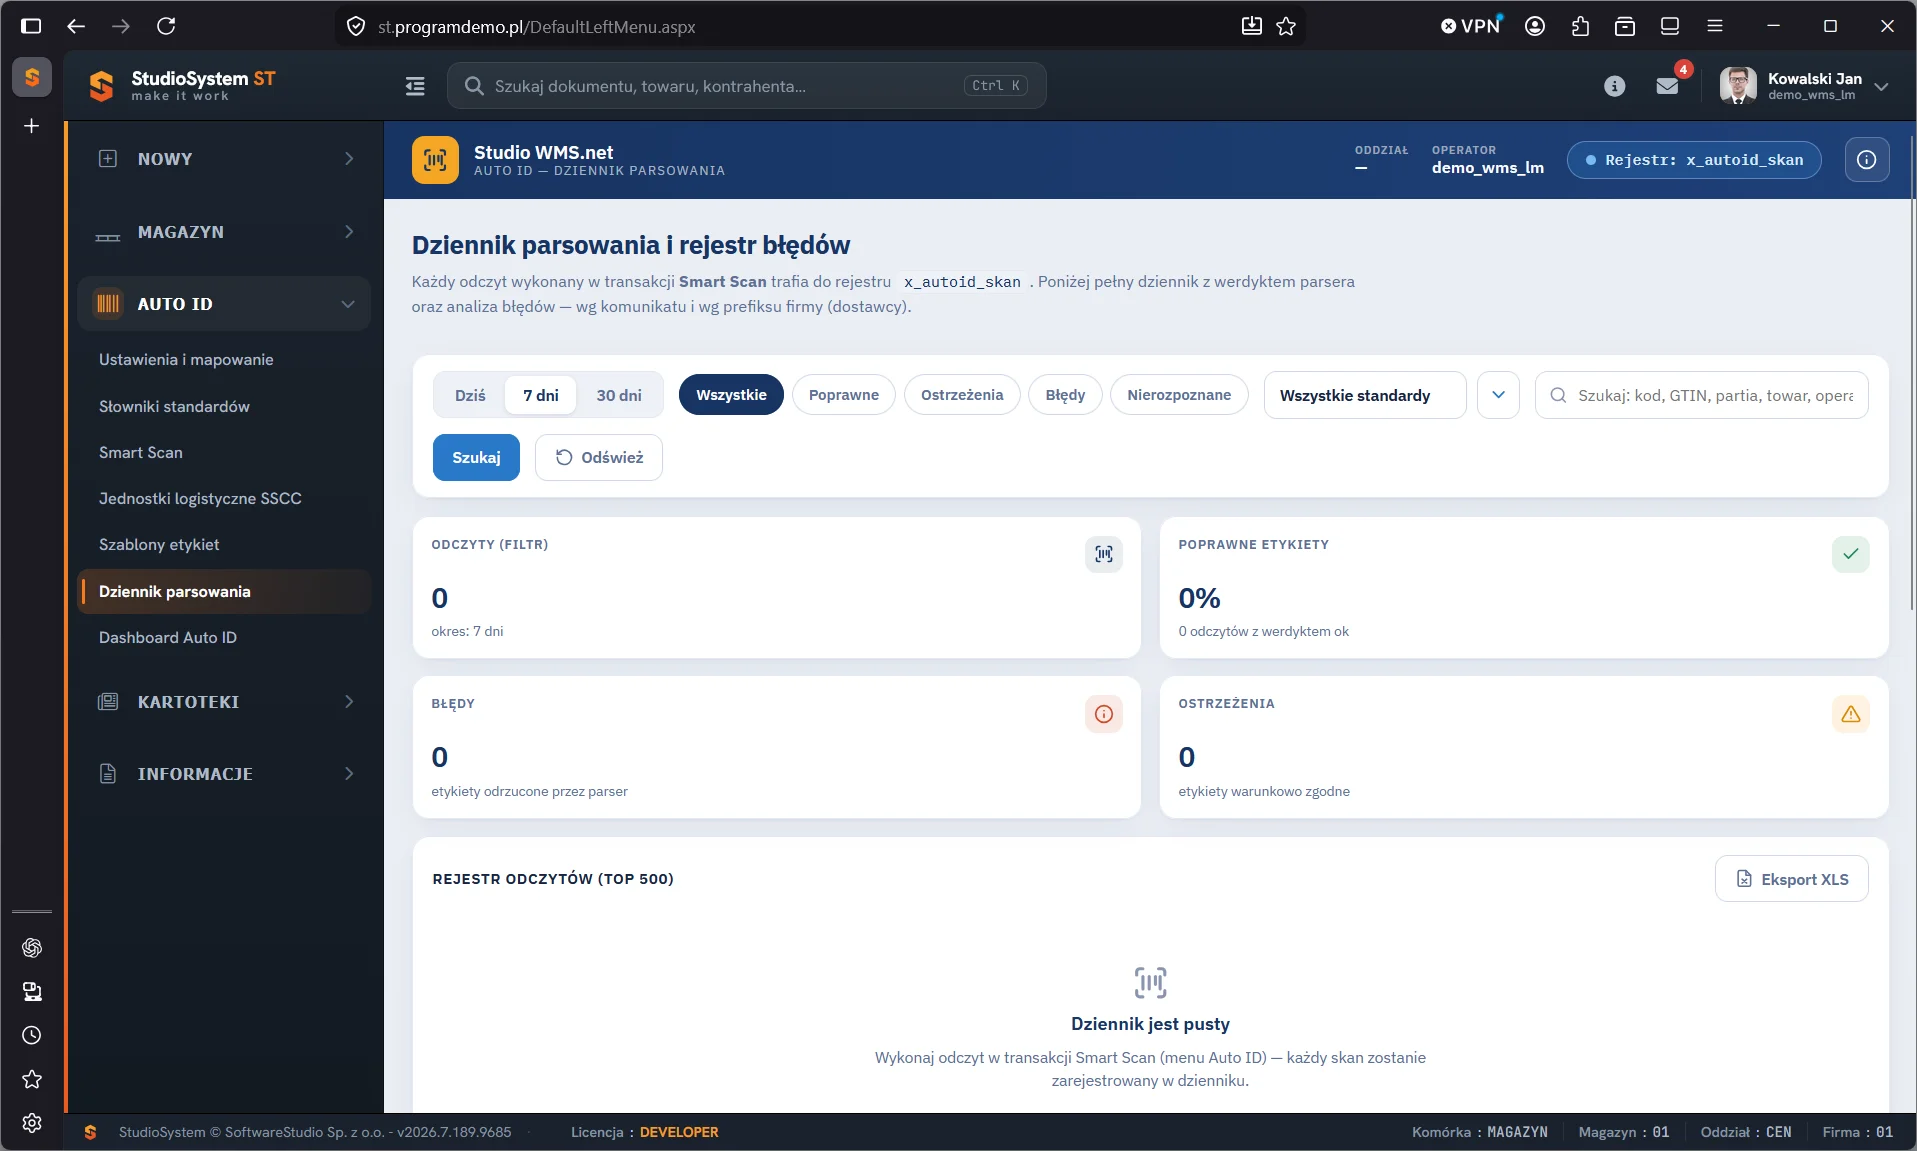Expand the KARTOTEKI menu section
This screenshot has width=1917, height=1151.
point(224,702)
